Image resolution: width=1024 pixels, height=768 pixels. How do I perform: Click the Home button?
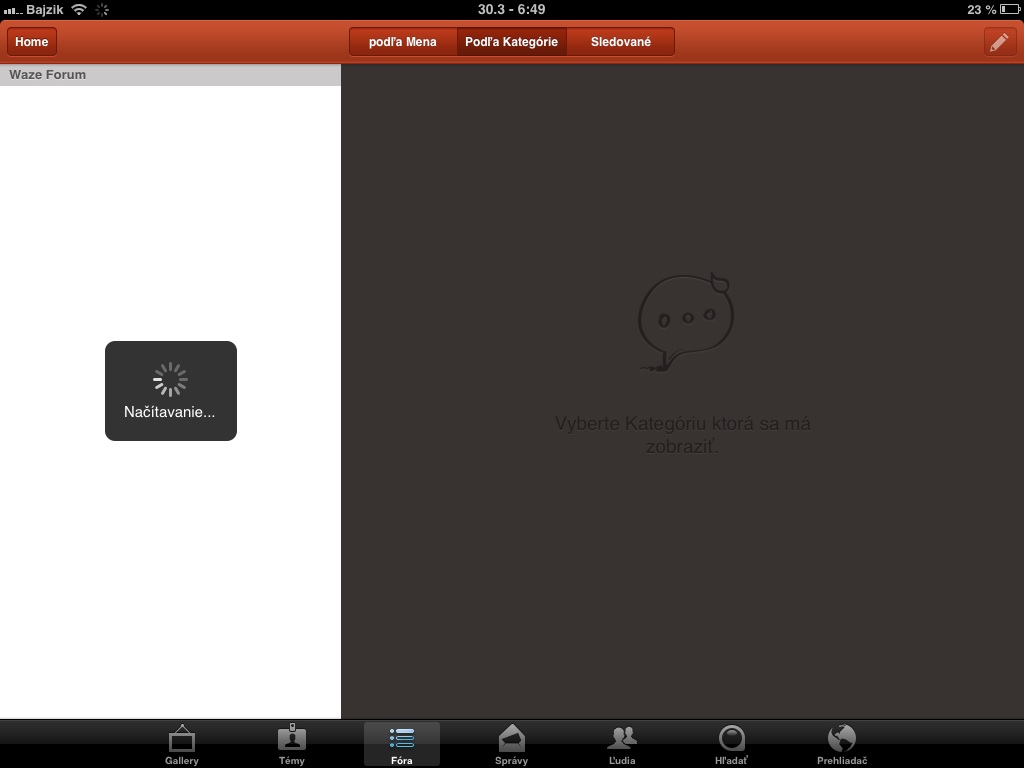[32, 42]
